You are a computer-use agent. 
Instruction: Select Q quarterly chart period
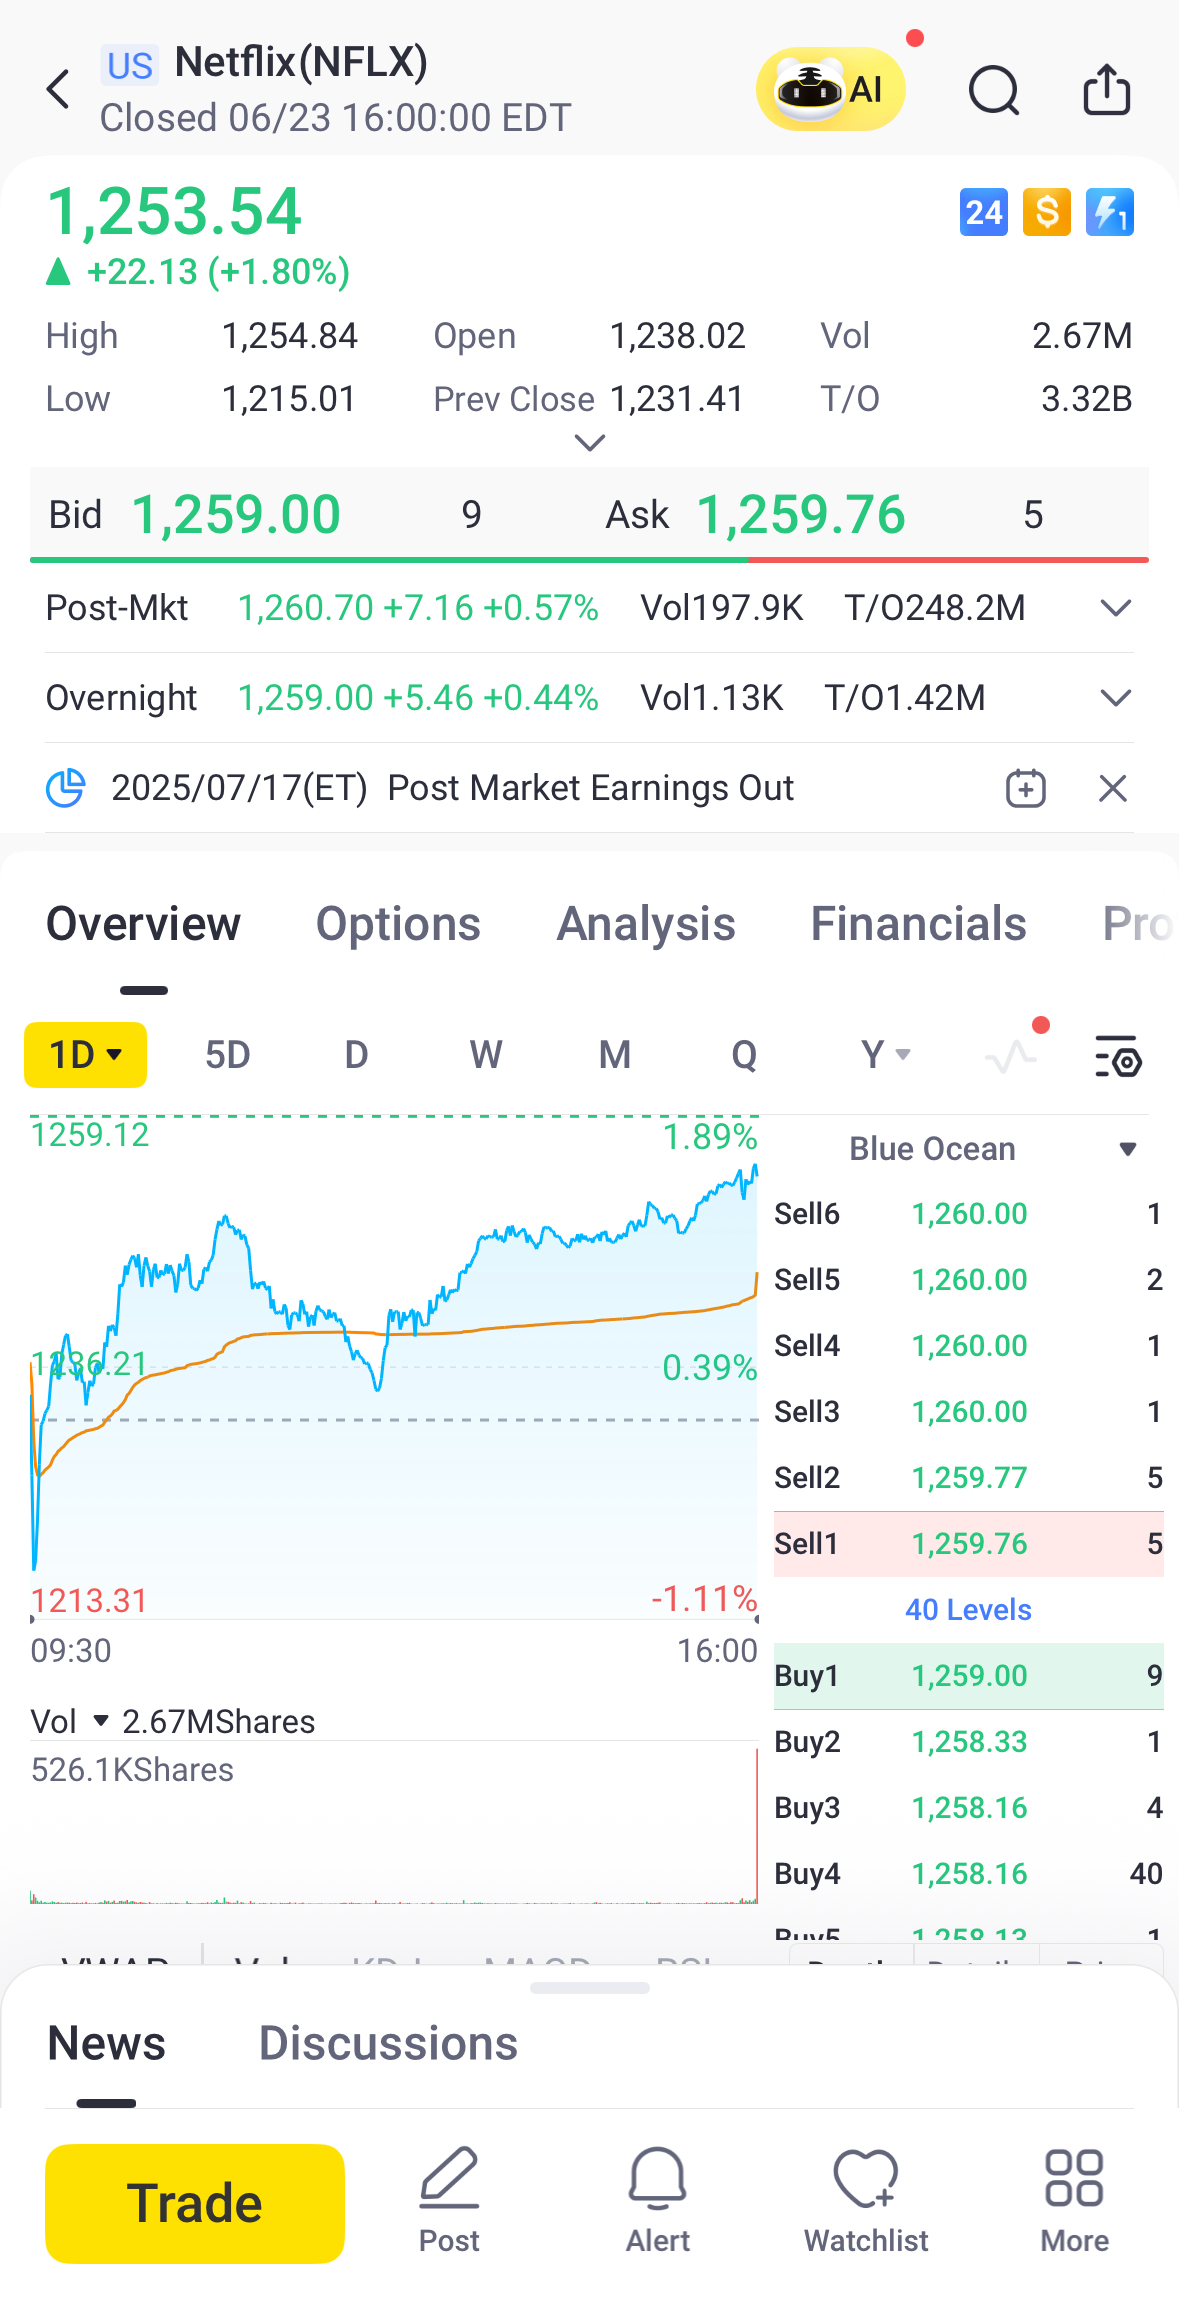[744, 1055]
